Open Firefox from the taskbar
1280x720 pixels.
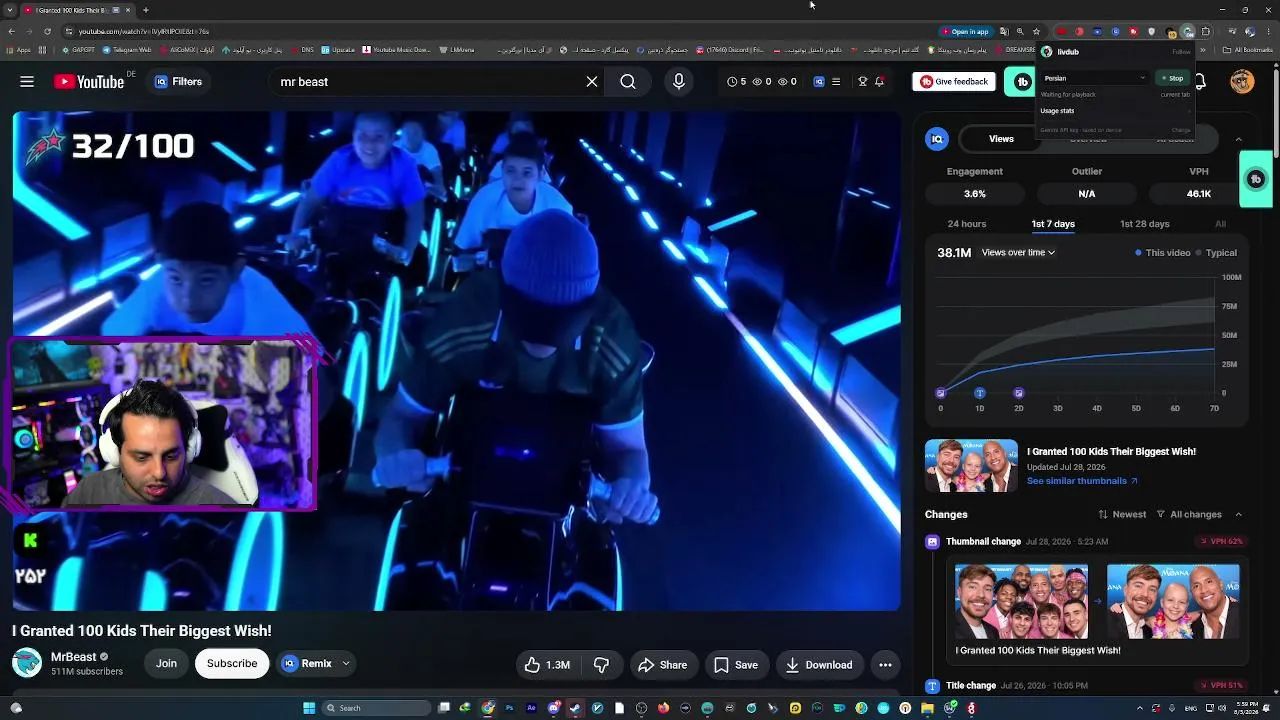(x=663, y=708)
